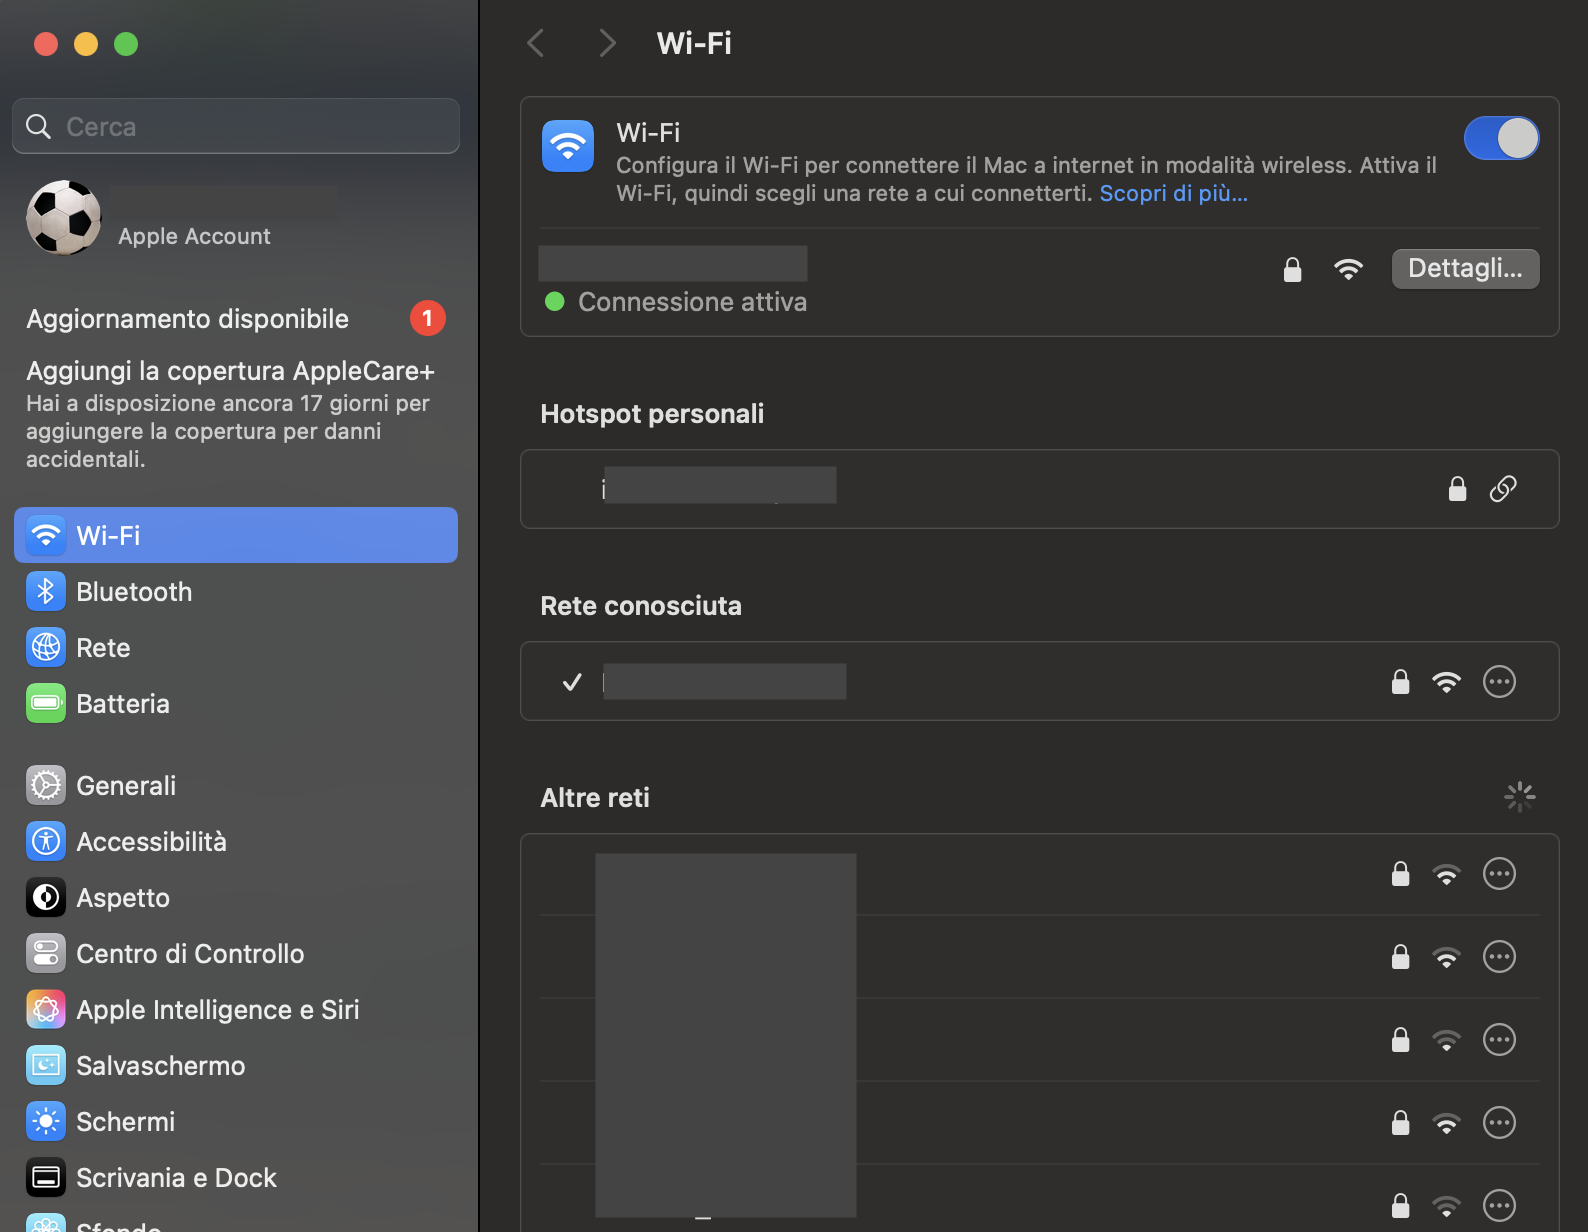Click the 'Rete conosciuta' heading
The image size is (1588, 1232).
[641, 606]
